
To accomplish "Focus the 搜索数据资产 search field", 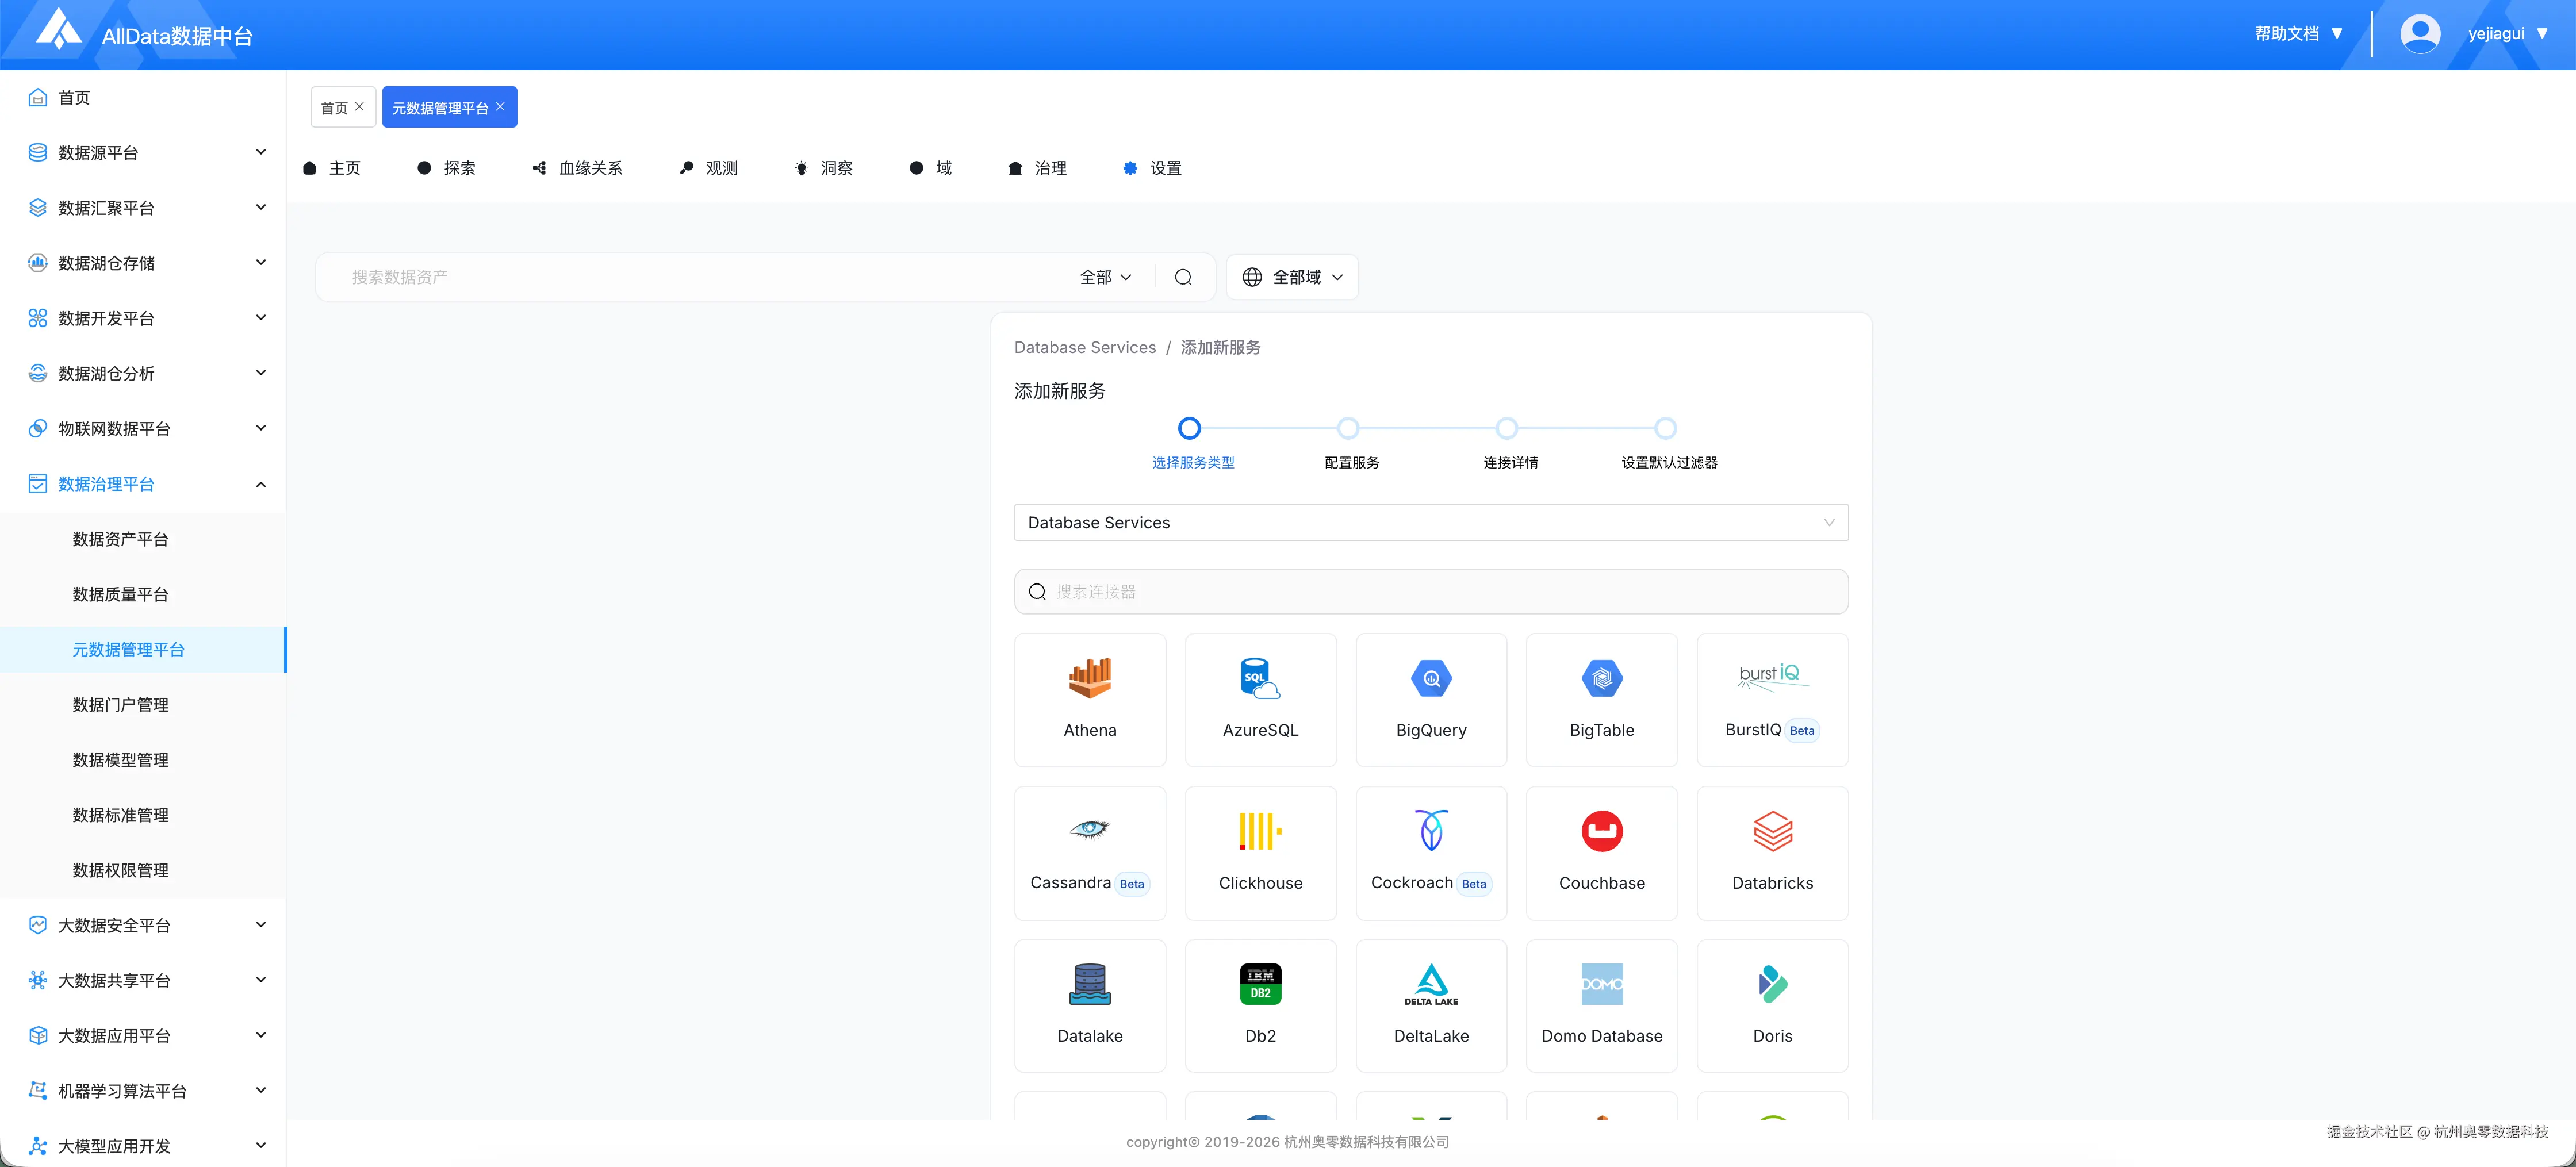I will pos(700,277).
